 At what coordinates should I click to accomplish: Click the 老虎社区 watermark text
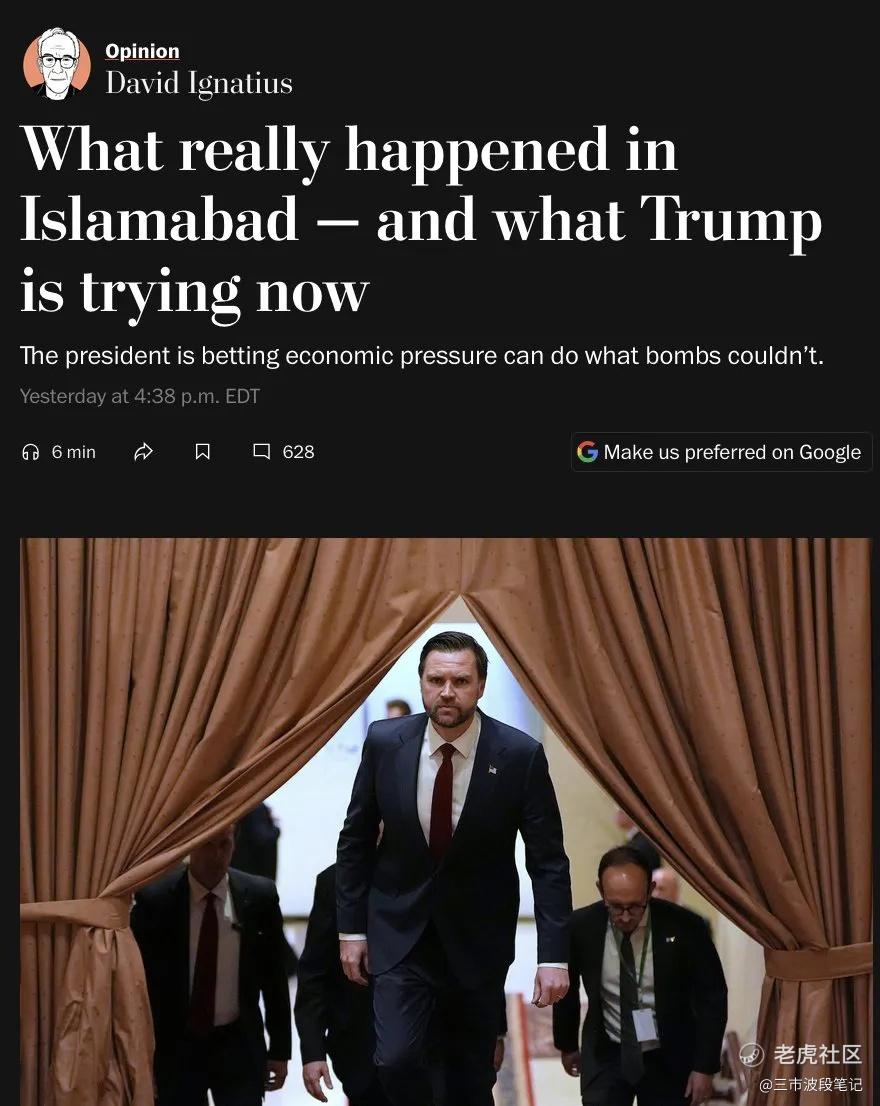[817, 1055]
